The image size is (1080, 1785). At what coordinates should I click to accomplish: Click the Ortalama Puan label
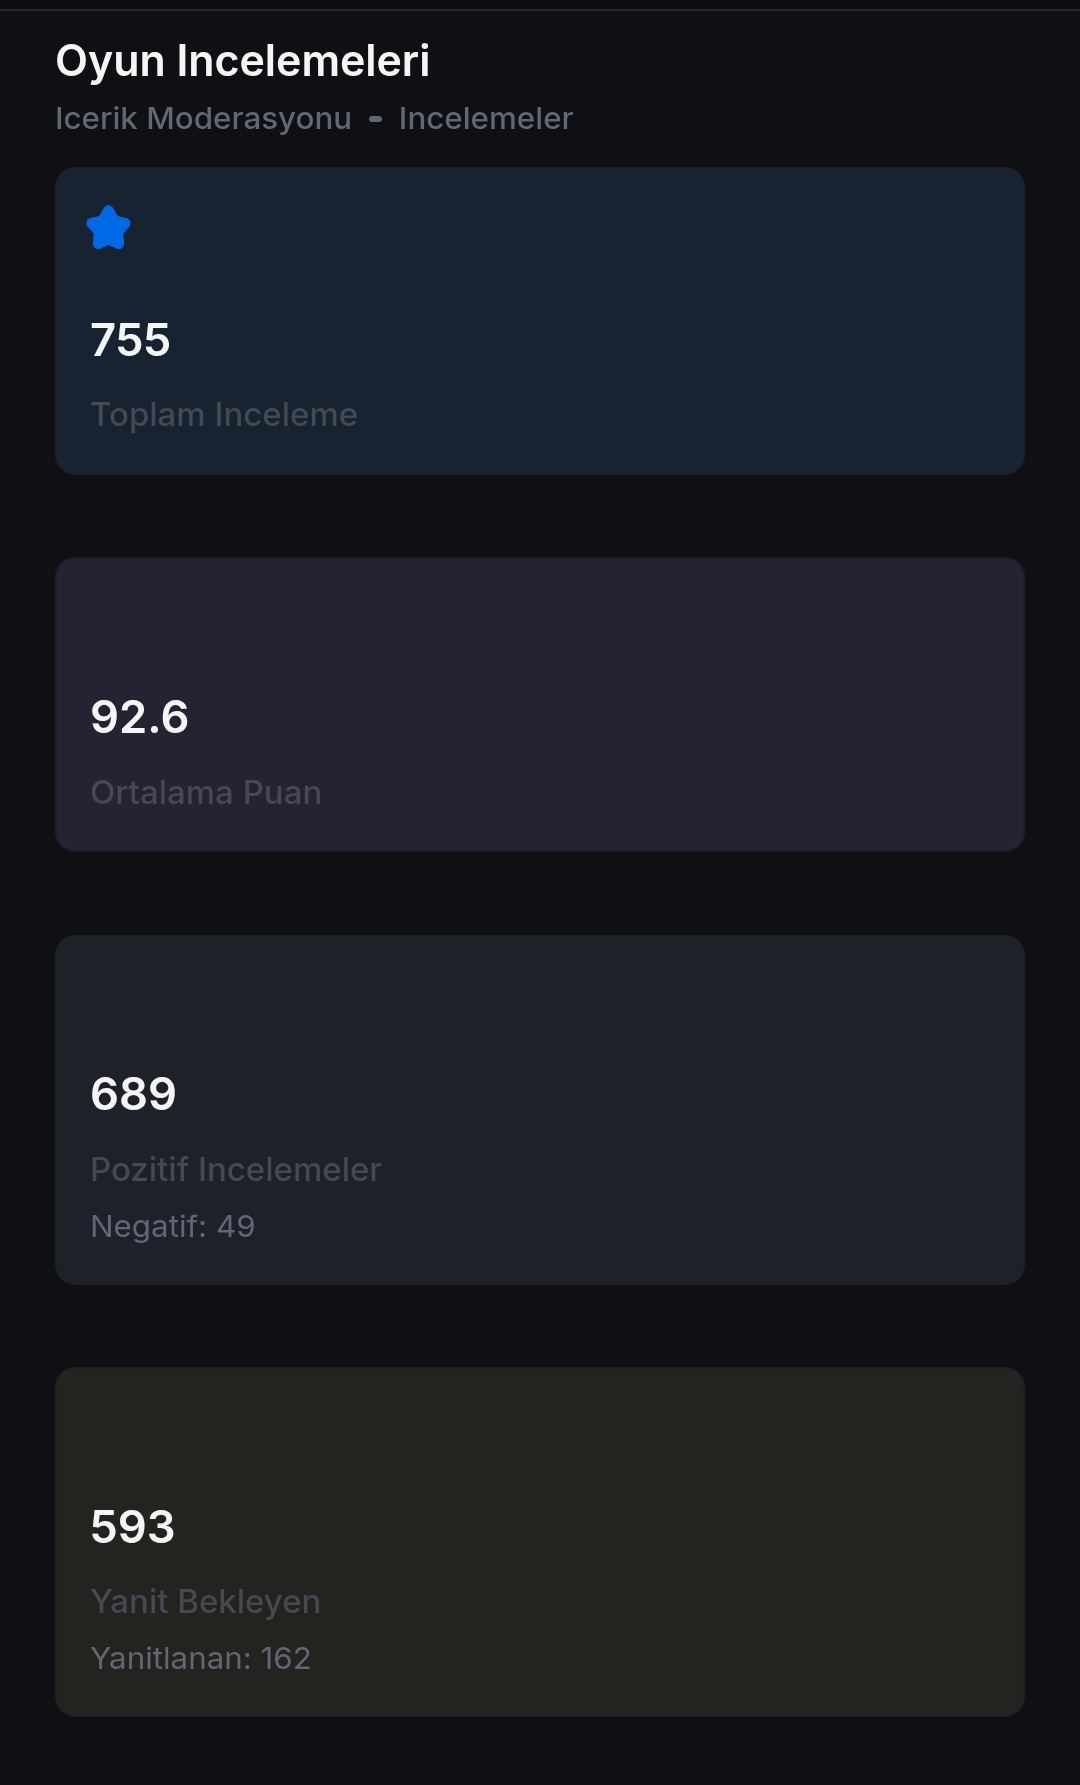pyautogui.click(x=206, y=793)
